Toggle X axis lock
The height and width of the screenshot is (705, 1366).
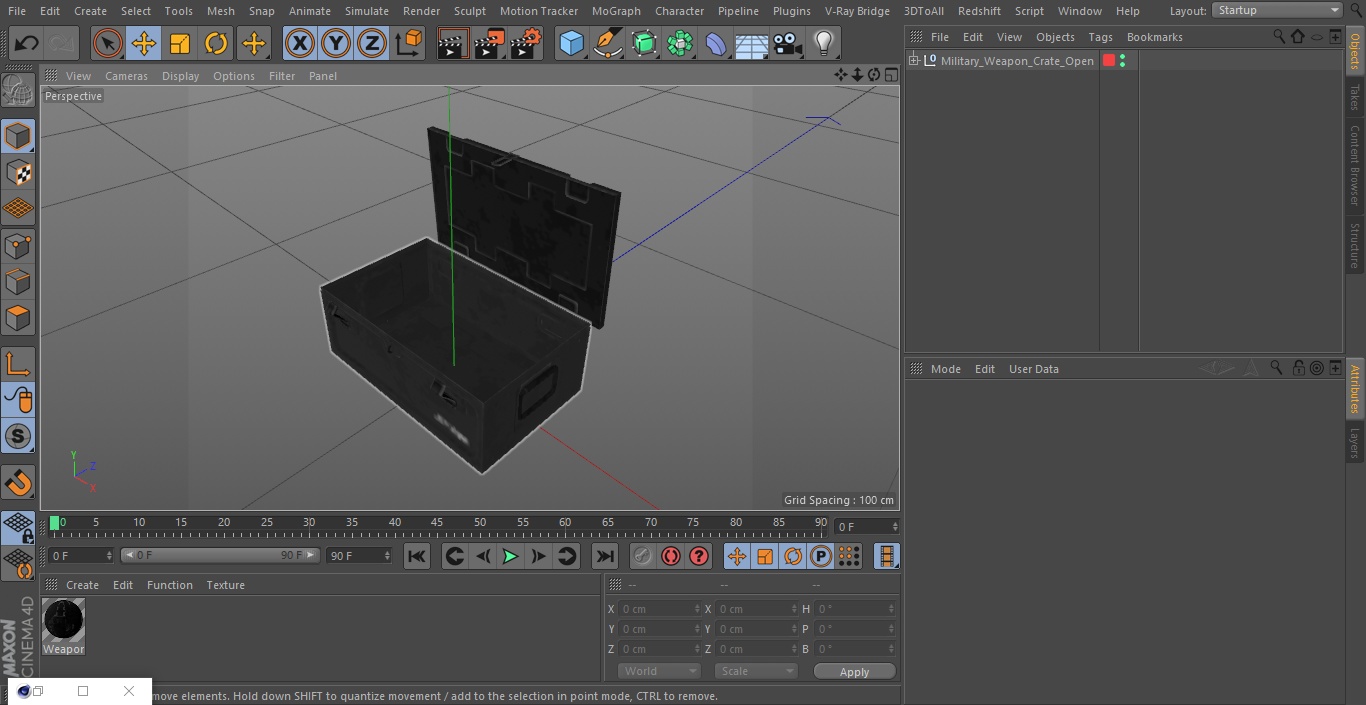(x=300, y=44)
